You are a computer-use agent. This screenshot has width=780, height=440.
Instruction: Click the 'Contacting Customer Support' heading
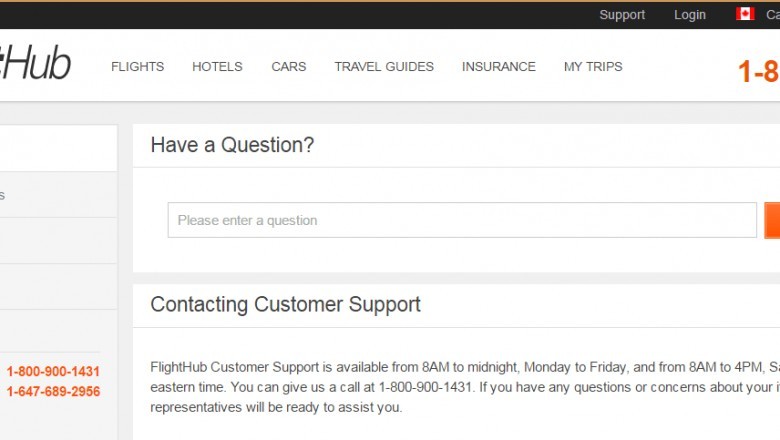pyautogui.click(x=285, y=304)
